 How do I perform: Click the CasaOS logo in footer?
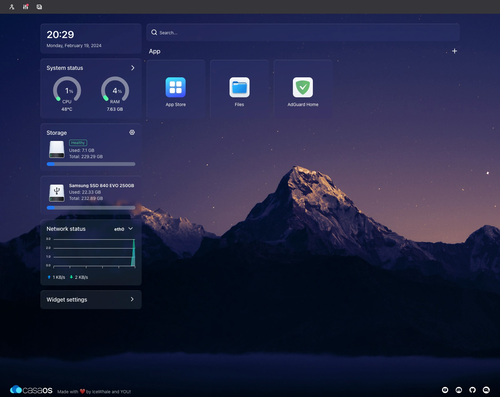(x=31, y=390)
